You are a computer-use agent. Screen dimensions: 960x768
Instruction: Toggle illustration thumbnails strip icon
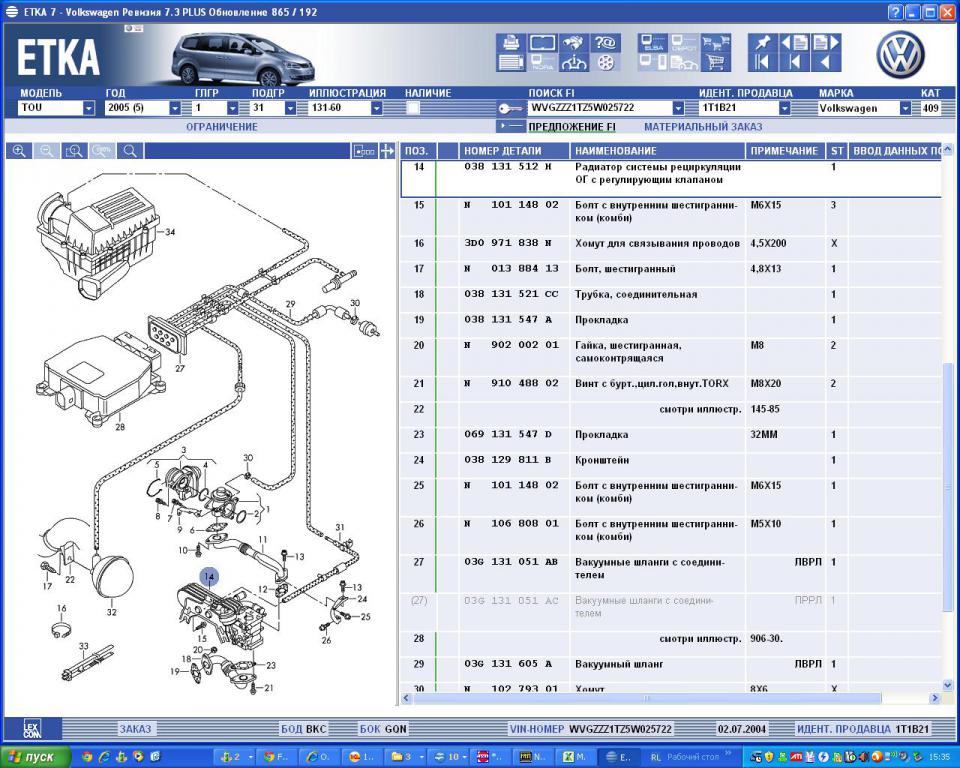364,151
